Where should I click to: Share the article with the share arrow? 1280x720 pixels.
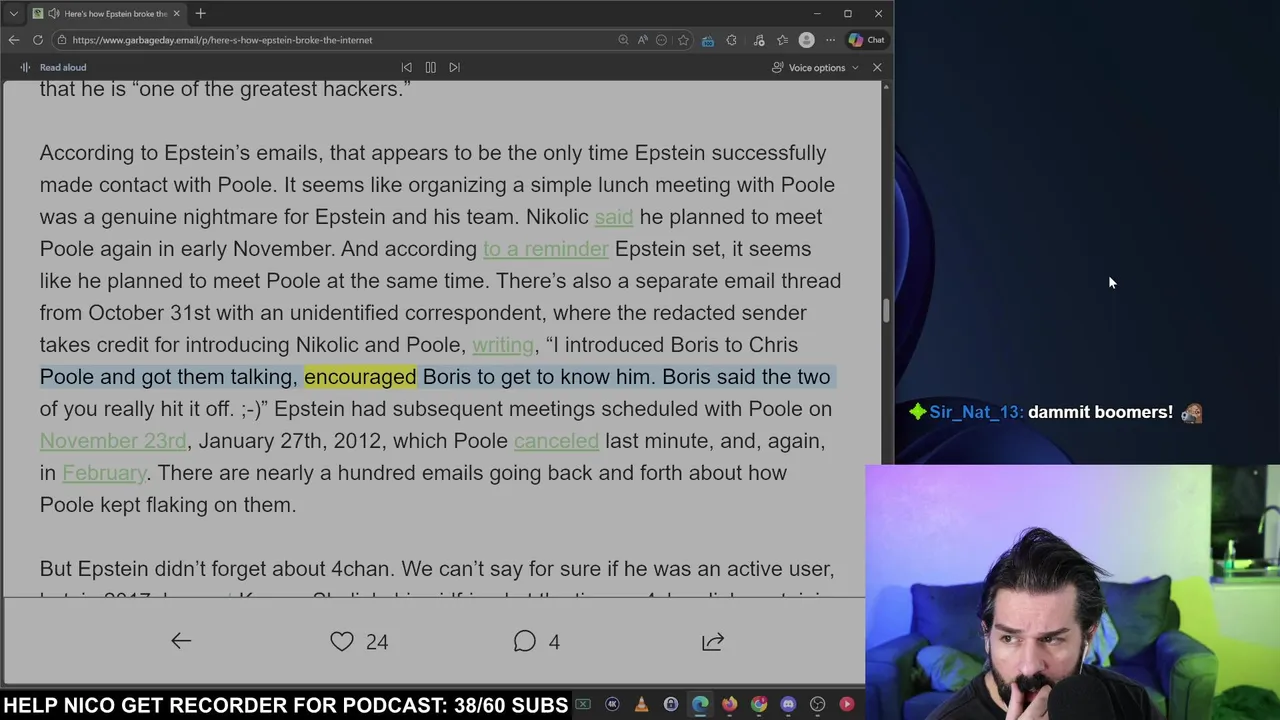click(x=713, y=641)
